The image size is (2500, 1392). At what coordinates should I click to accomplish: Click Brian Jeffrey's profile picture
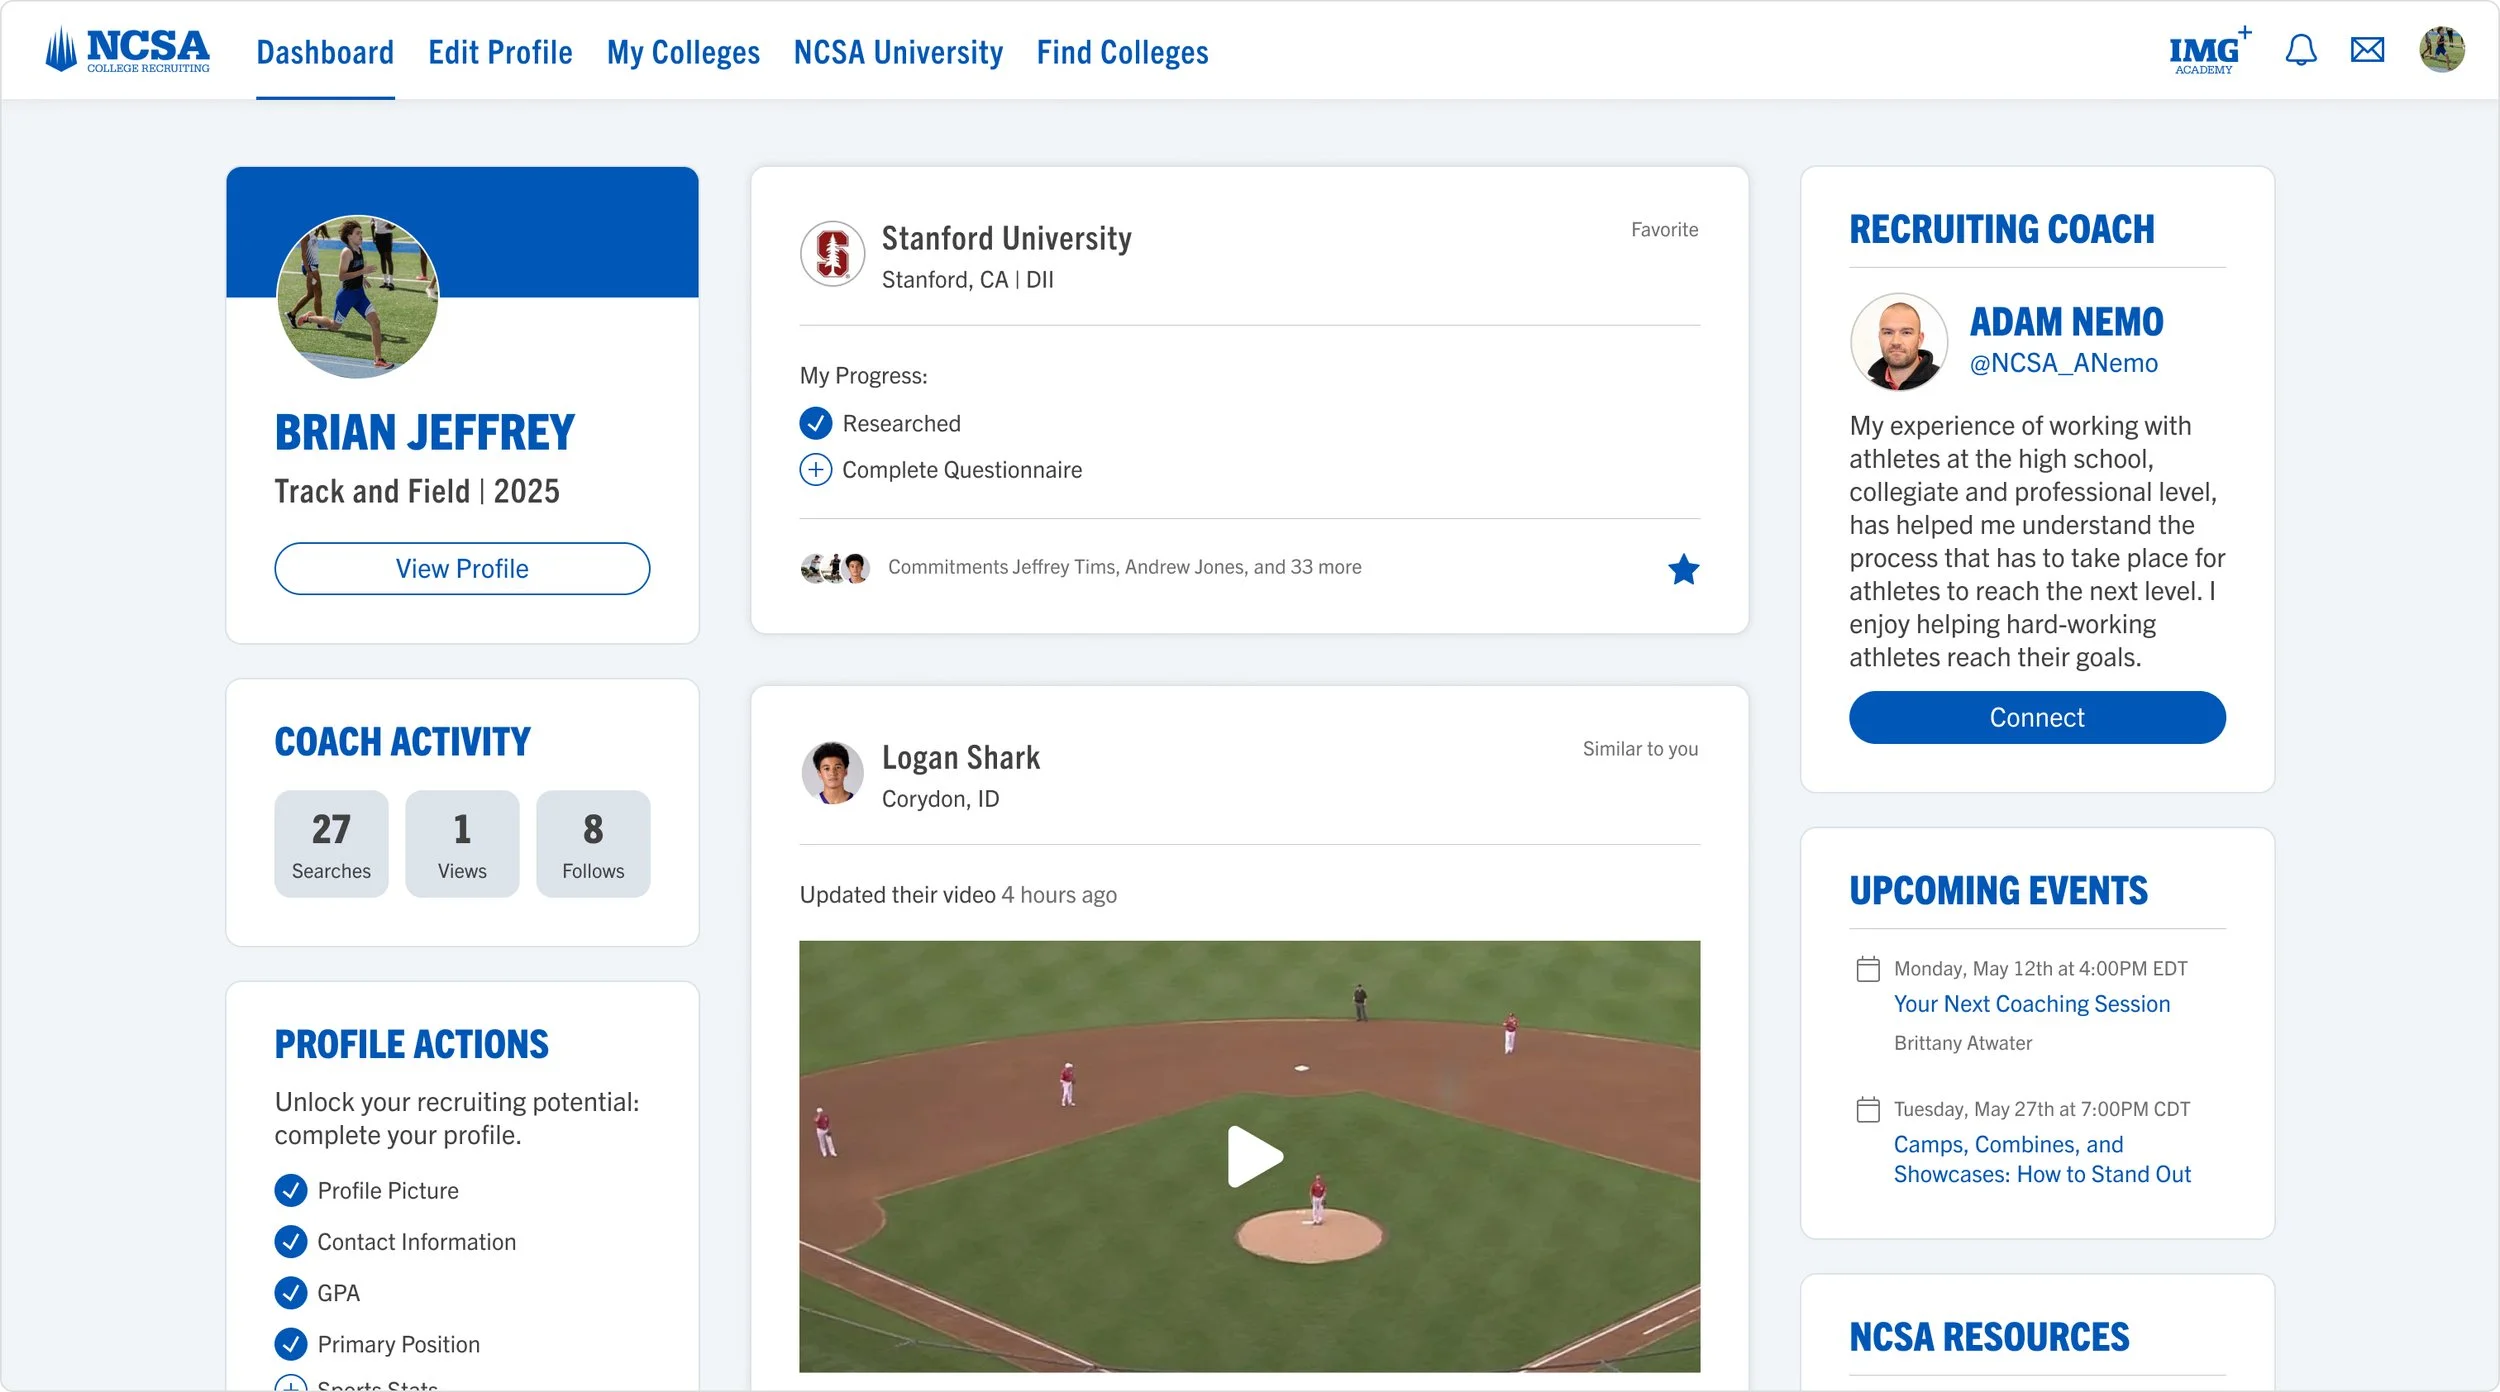pyautogui.click(x=358, y=297)
